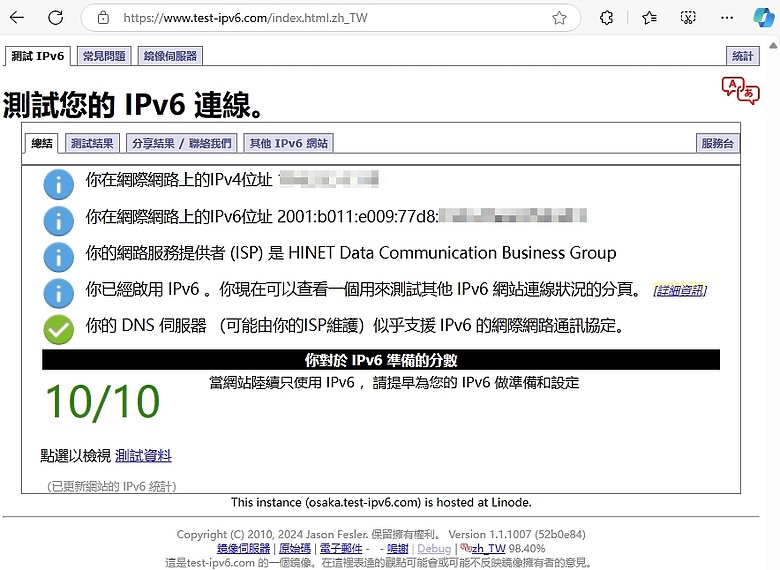Open the 統計 tab
Image resolution: width=780 pixels, height=570 pixels.
[743, 56]
